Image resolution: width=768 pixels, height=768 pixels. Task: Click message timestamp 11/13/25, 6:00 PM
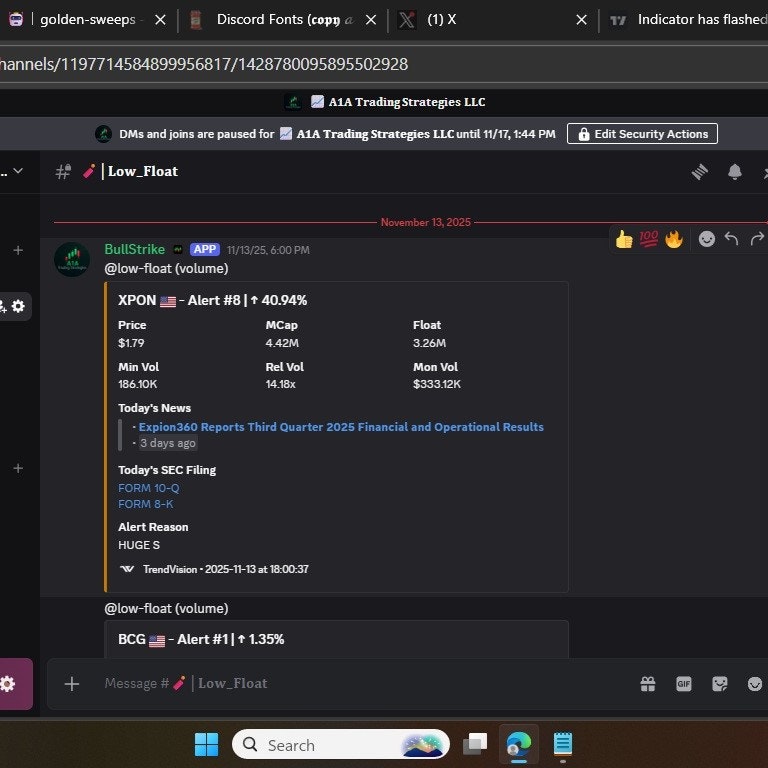click(x=268, y=250)
